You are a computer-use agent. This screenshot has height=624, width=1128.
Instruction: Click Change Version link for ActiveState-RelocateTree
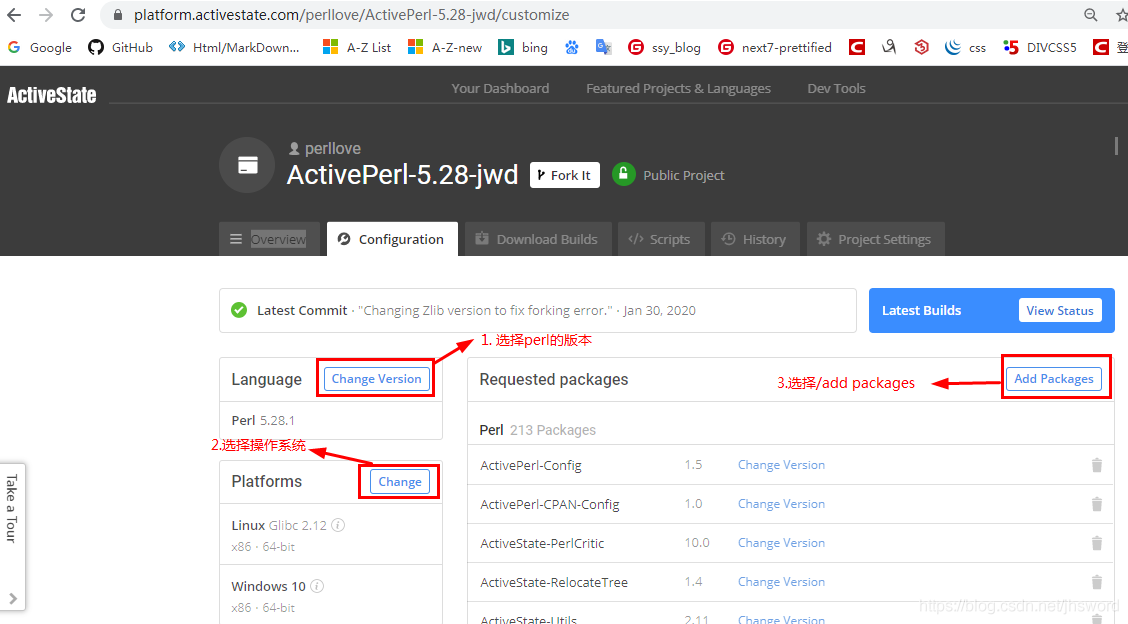click(x=781, y=582)
